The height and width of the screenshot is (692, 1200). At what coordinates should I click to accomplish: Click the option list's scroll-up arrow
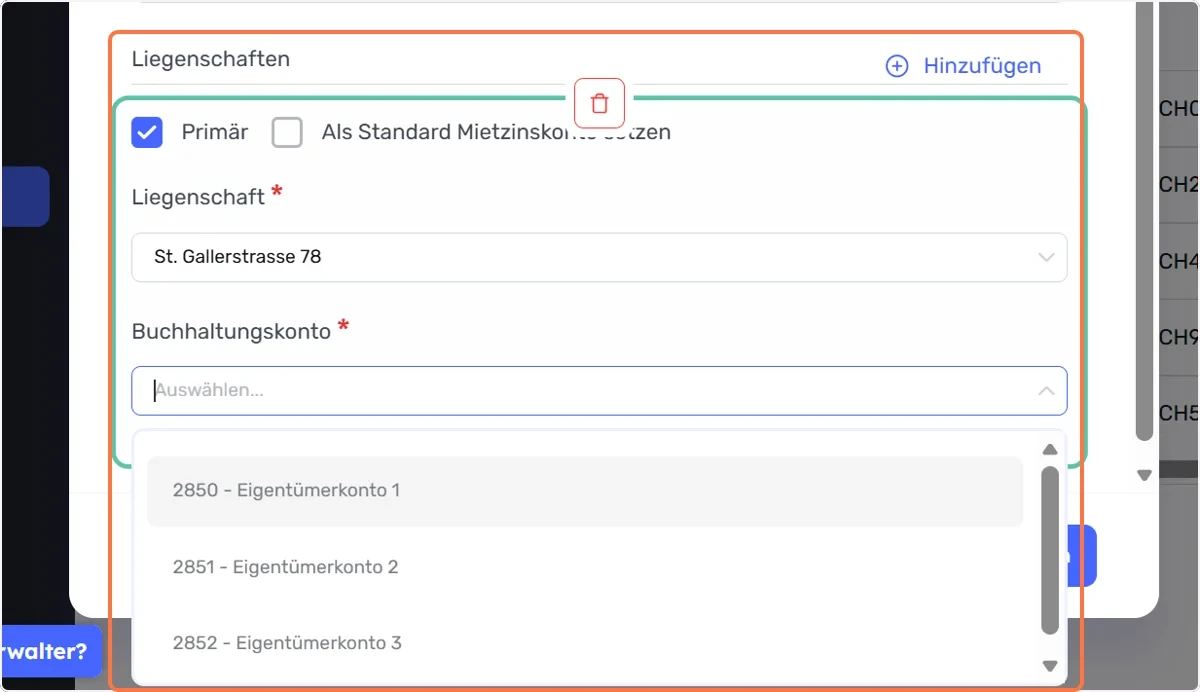tap(1050, 450)
